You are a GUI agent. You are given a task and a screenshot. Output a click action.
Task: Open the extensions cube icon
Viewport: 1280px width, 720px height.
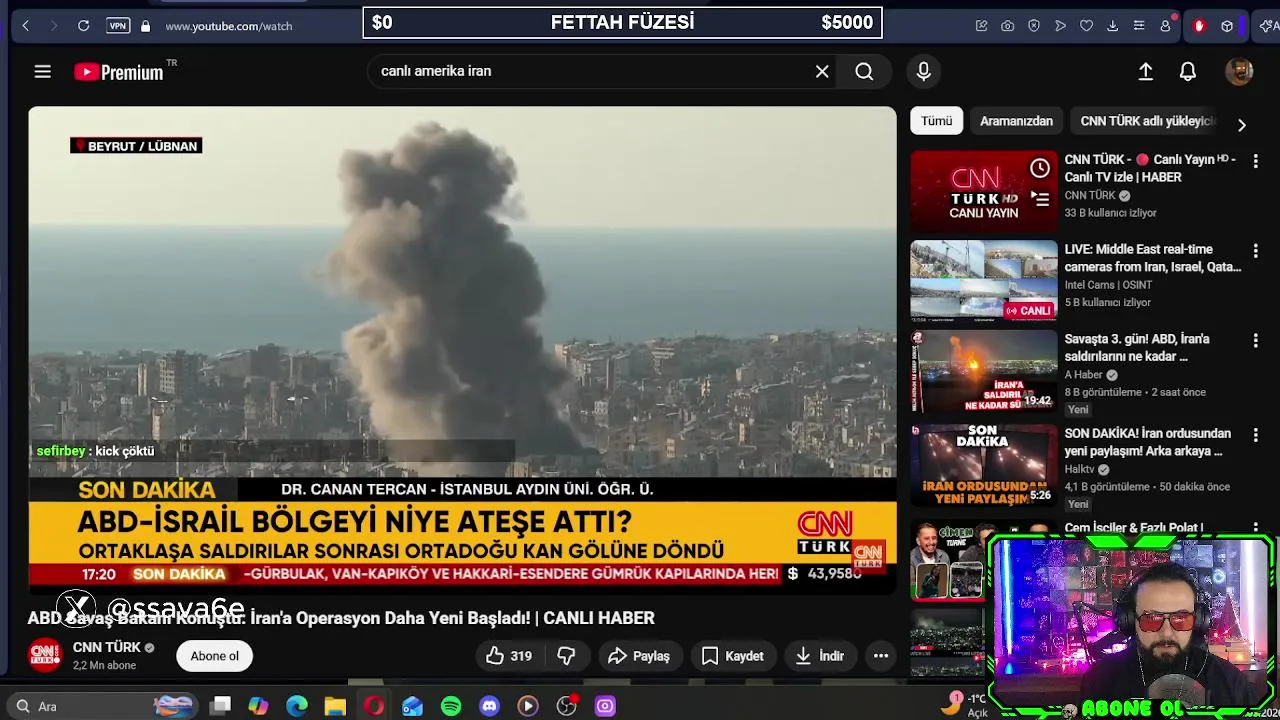tap(1227, 26)
